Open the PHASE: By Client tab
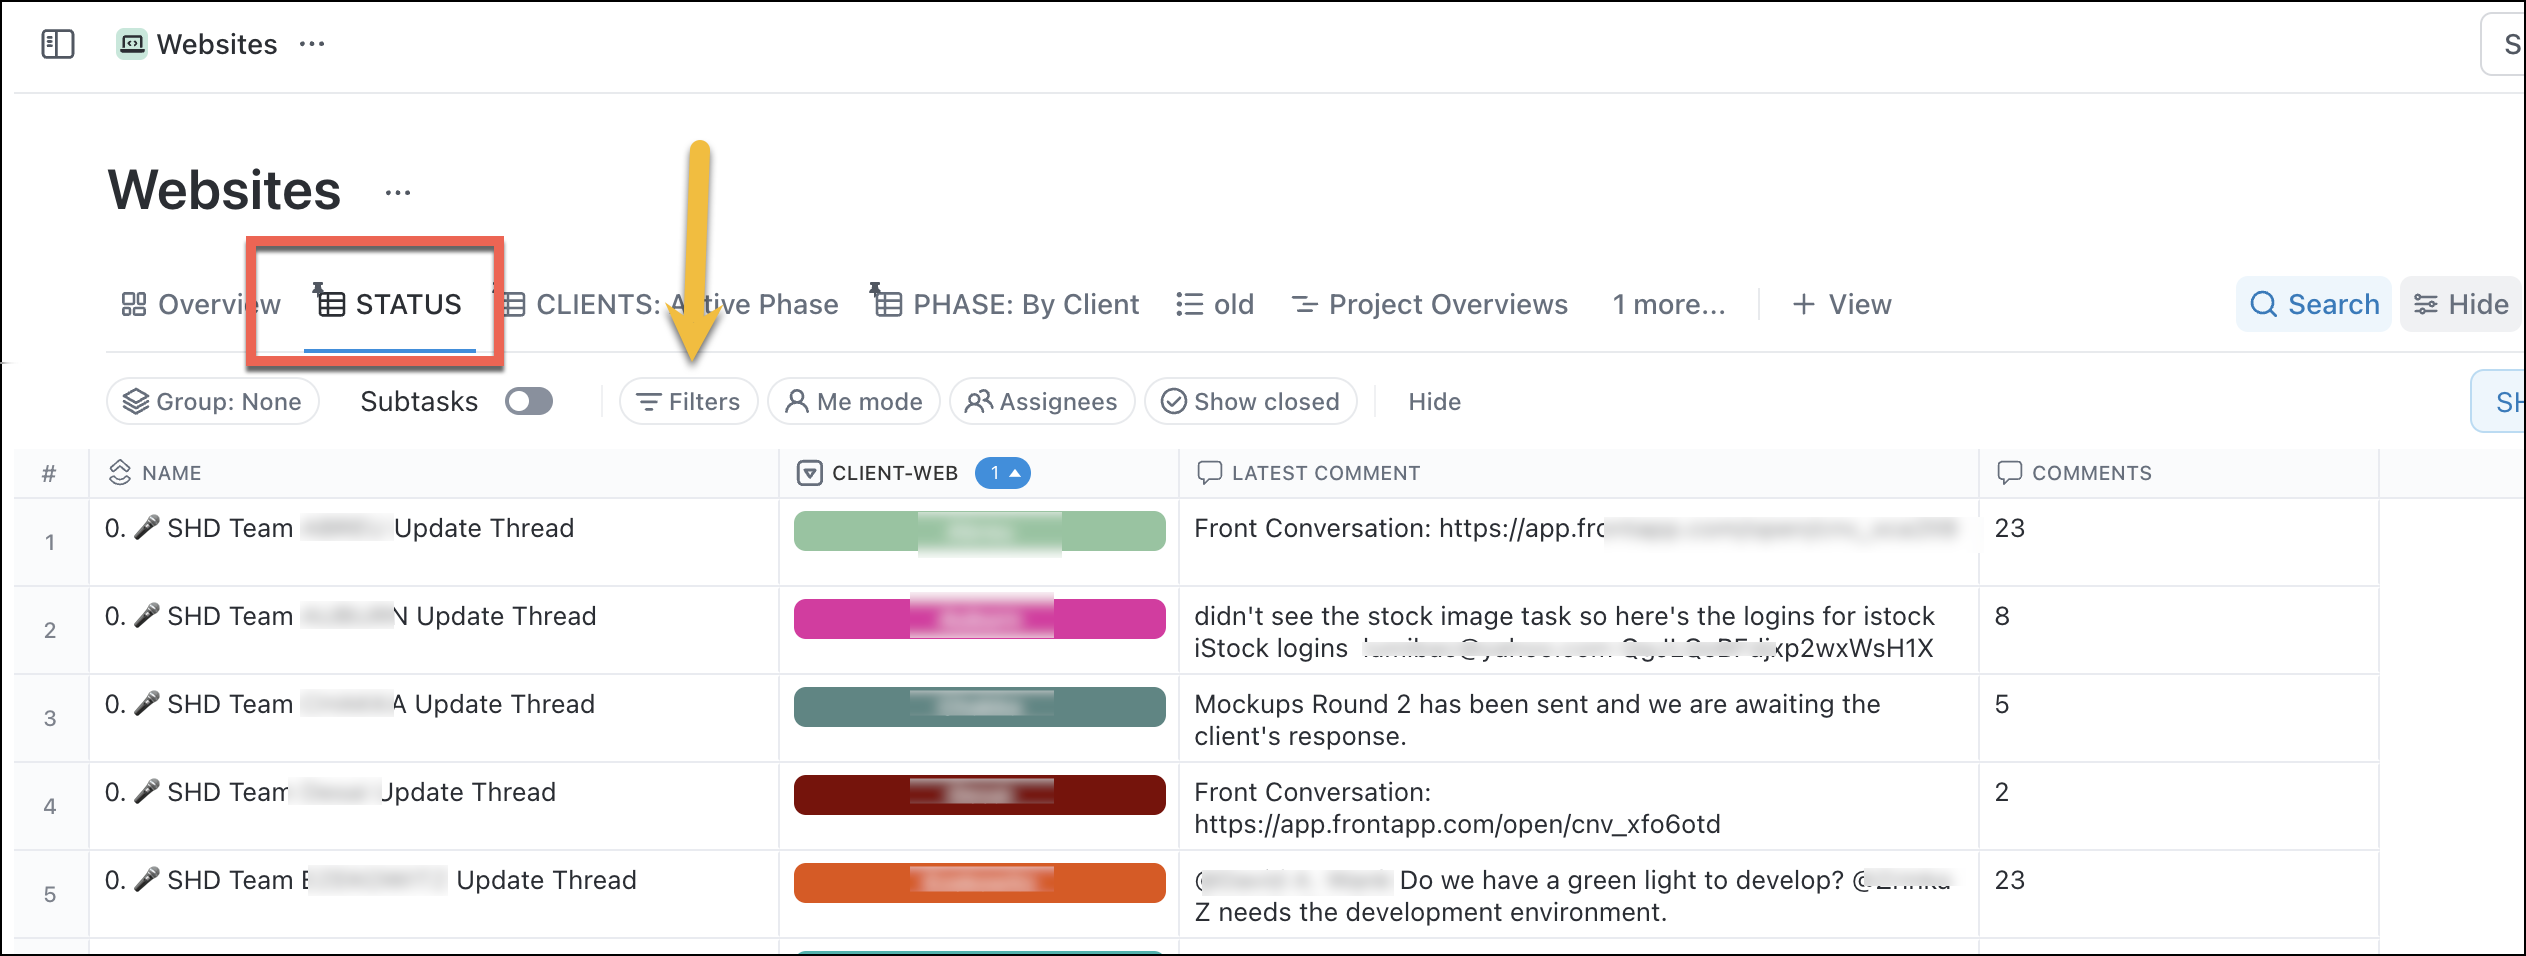The image size is (2526, 956). (x=1005, y=304)
